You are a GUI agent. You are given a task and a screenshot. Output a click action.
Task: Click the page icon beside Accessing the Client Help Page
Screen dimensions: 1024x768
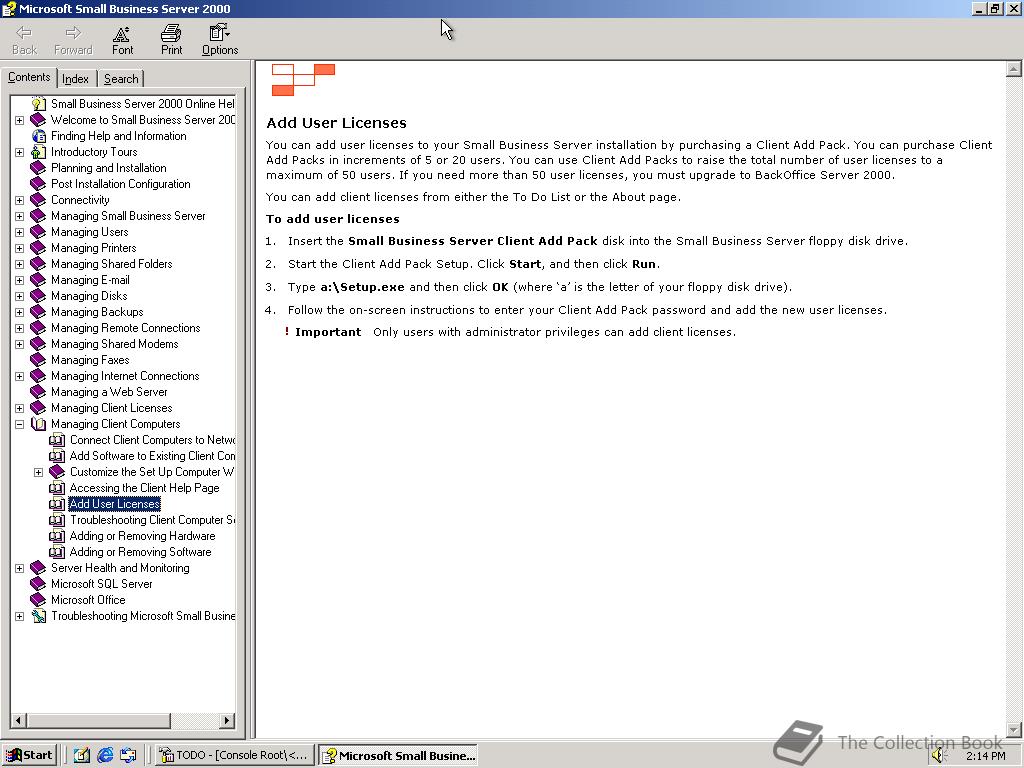click(57, 488)
